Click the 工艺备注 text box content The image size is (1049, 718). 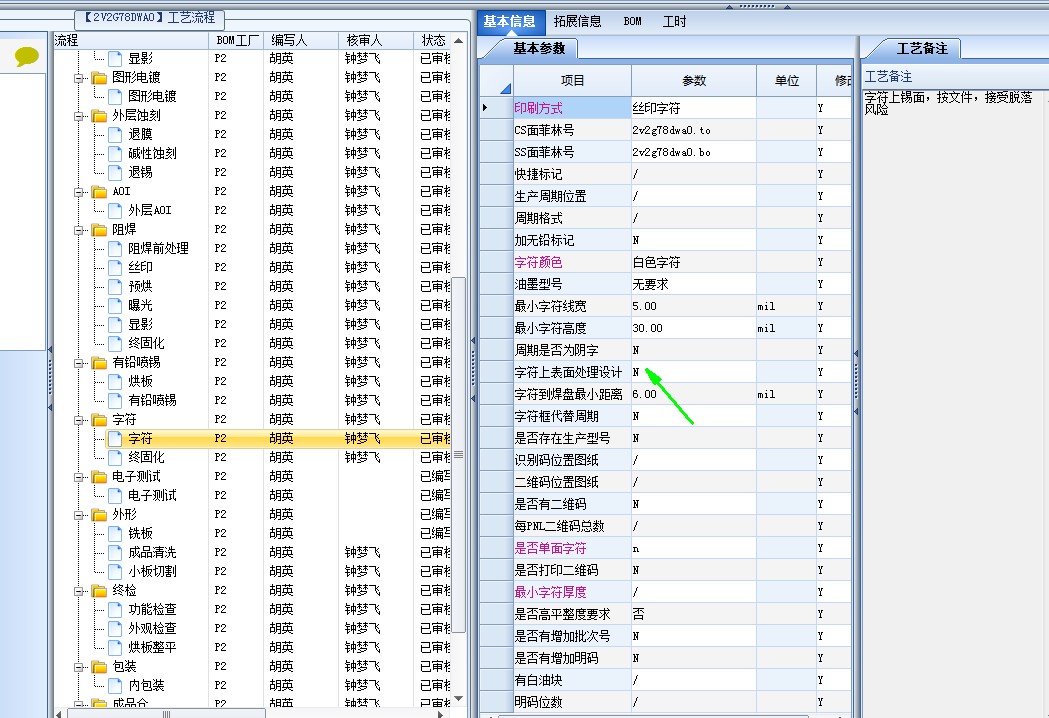(x=948, y=103)
